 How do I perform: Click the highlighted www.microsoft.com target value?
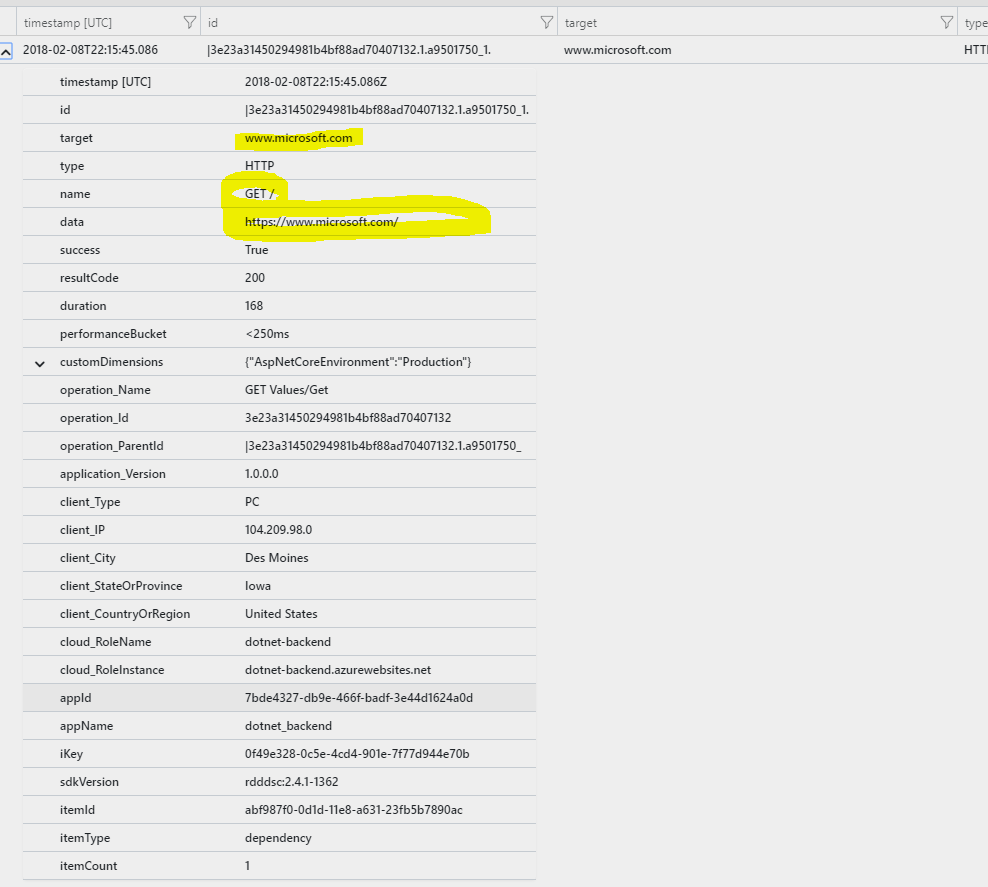pyautogui.click(x=298, y=137)
